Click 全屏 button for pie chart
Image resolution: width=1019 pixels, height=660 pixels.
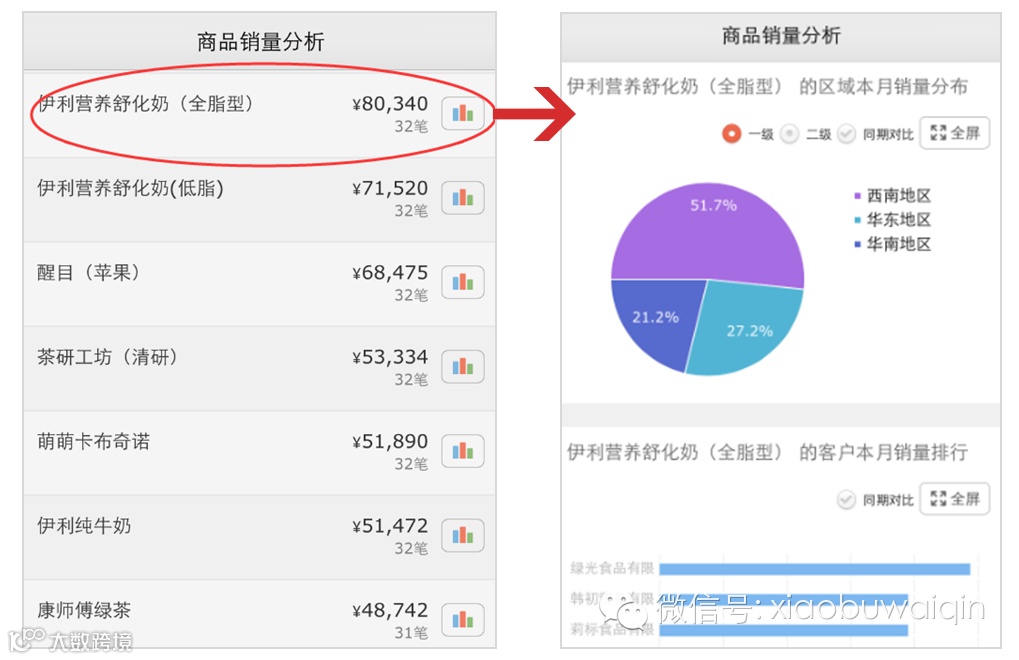955,133
